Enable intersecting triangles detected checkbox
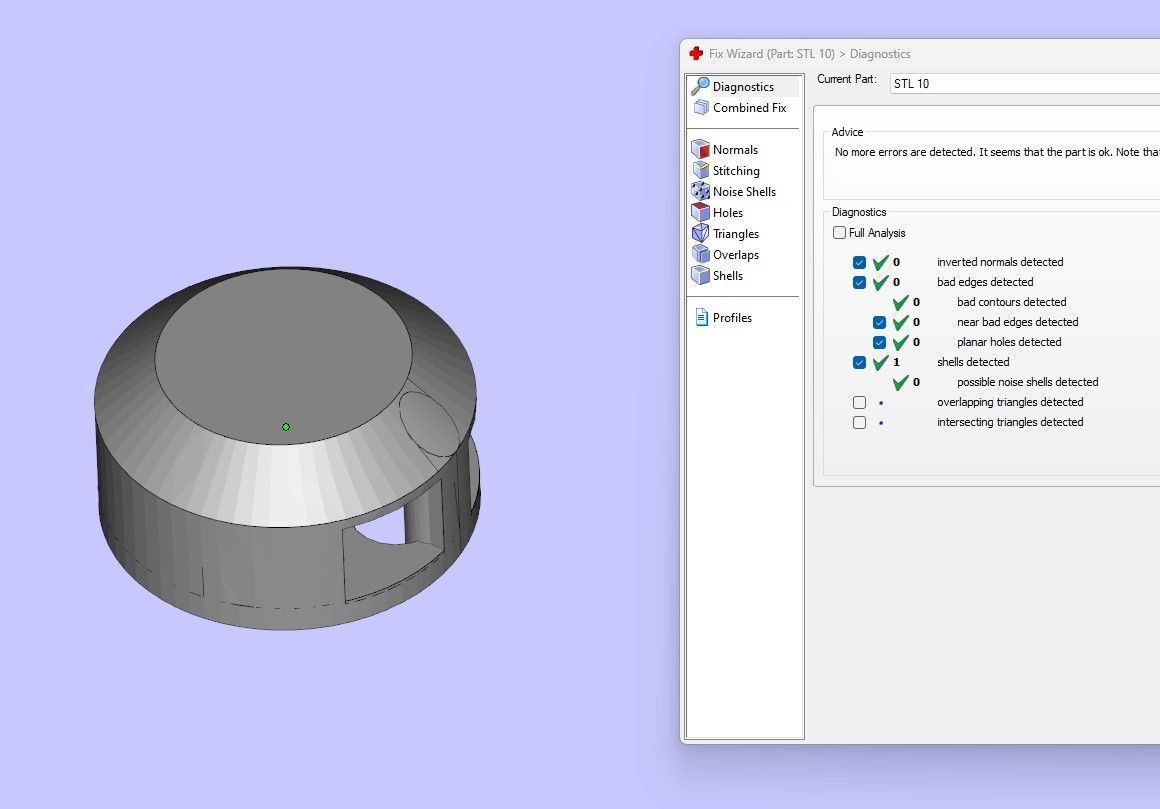 (x=859, y=422)
